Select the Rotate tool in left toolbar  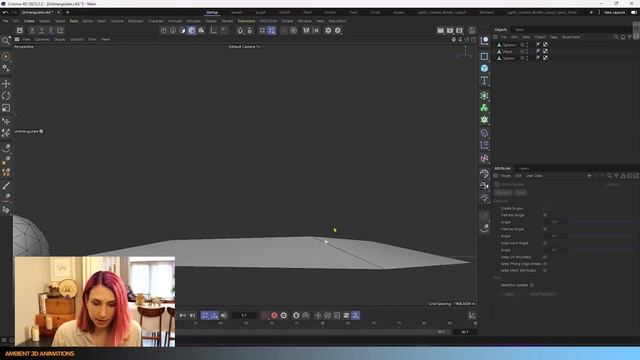(x=6, y=96)
